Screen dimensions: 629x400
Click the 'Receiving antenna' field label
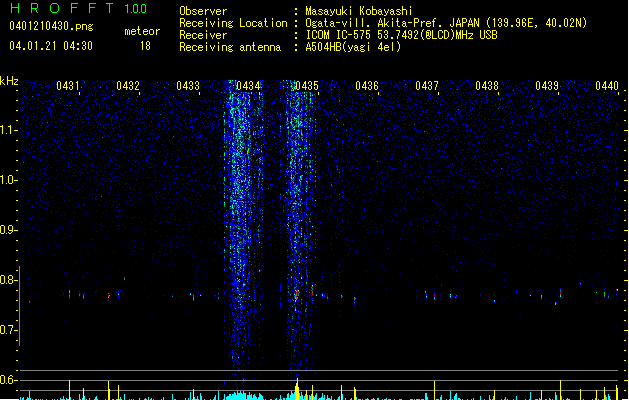click(230, 47)
